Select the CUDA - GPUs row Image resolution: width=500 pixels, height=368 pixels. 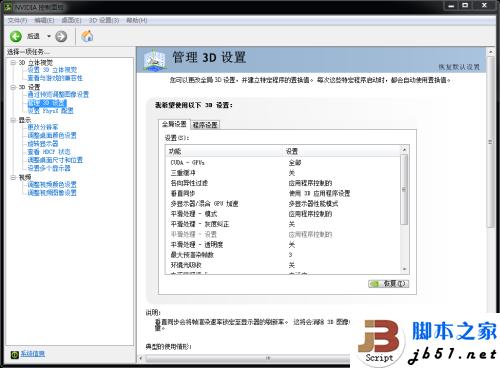point(283,163)
